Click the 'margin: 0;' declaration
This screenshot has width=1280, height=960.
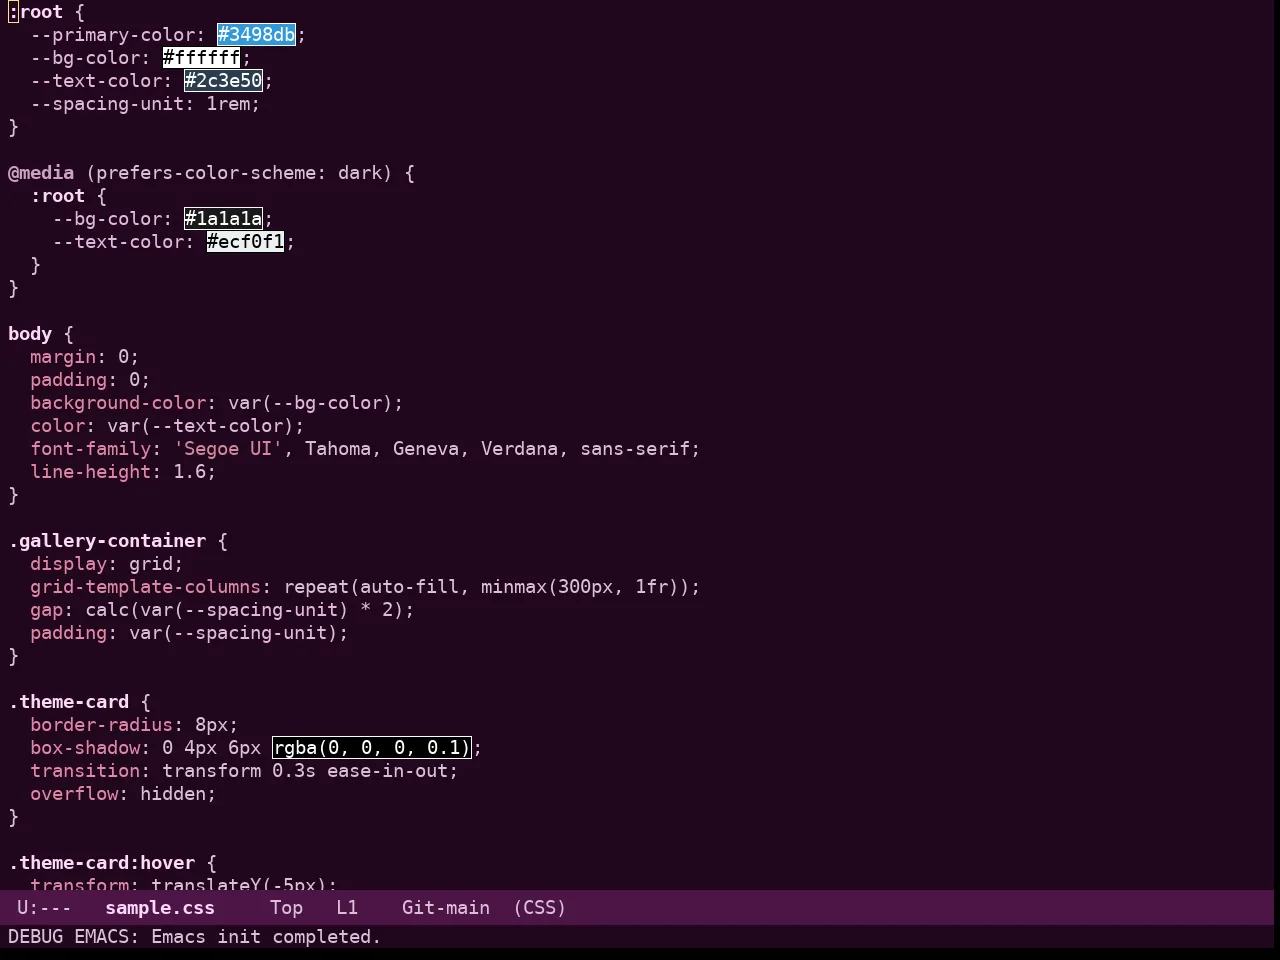85,357
